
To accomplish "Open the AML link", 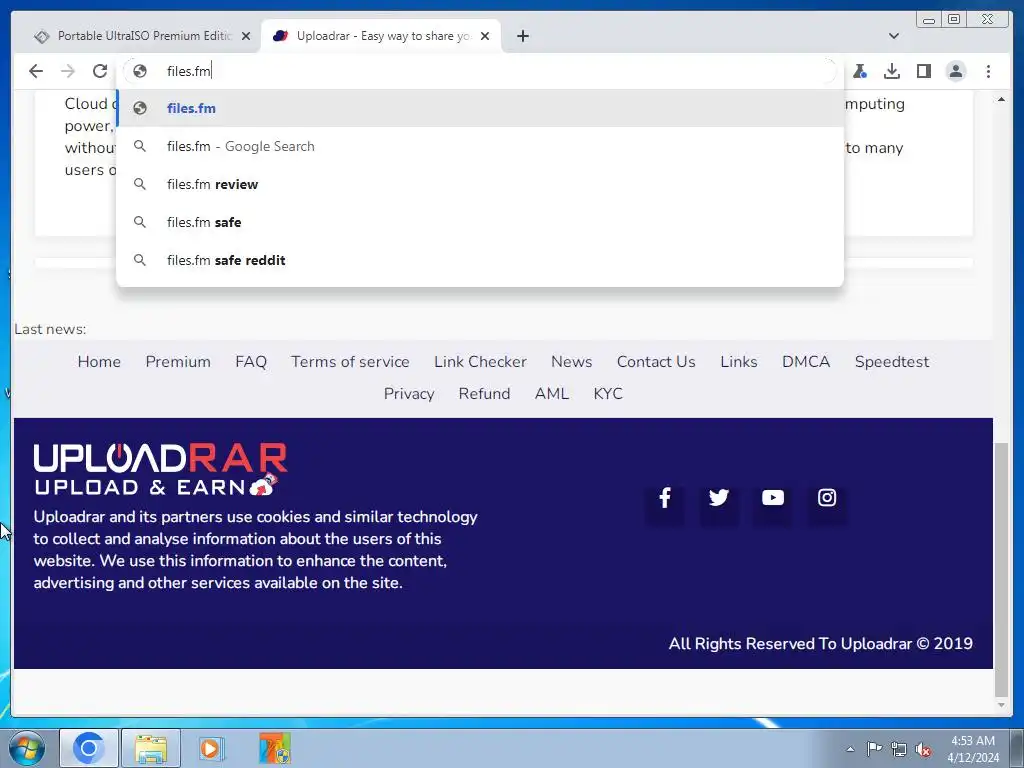I will (552, 394).
